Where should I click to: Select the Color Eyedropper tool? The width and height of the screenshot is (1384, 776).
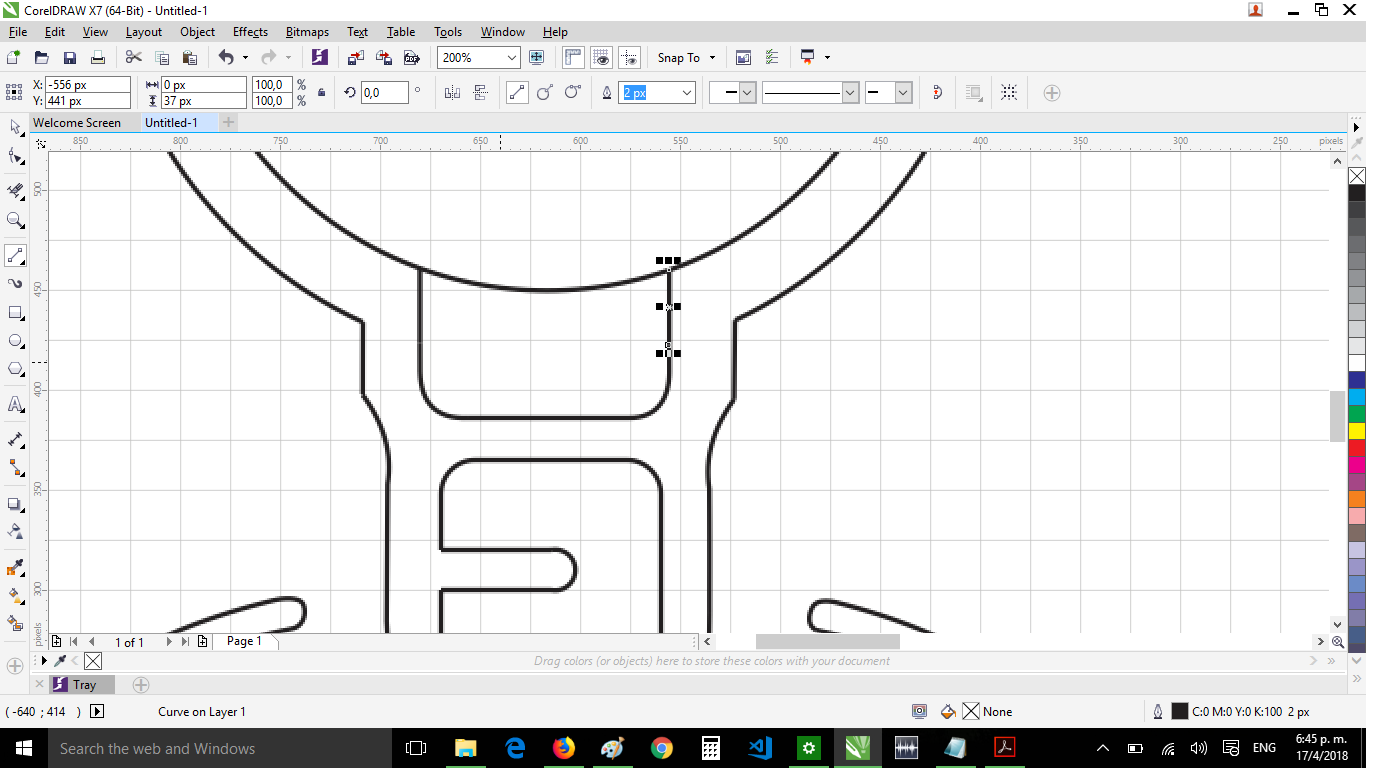point(15,567)
